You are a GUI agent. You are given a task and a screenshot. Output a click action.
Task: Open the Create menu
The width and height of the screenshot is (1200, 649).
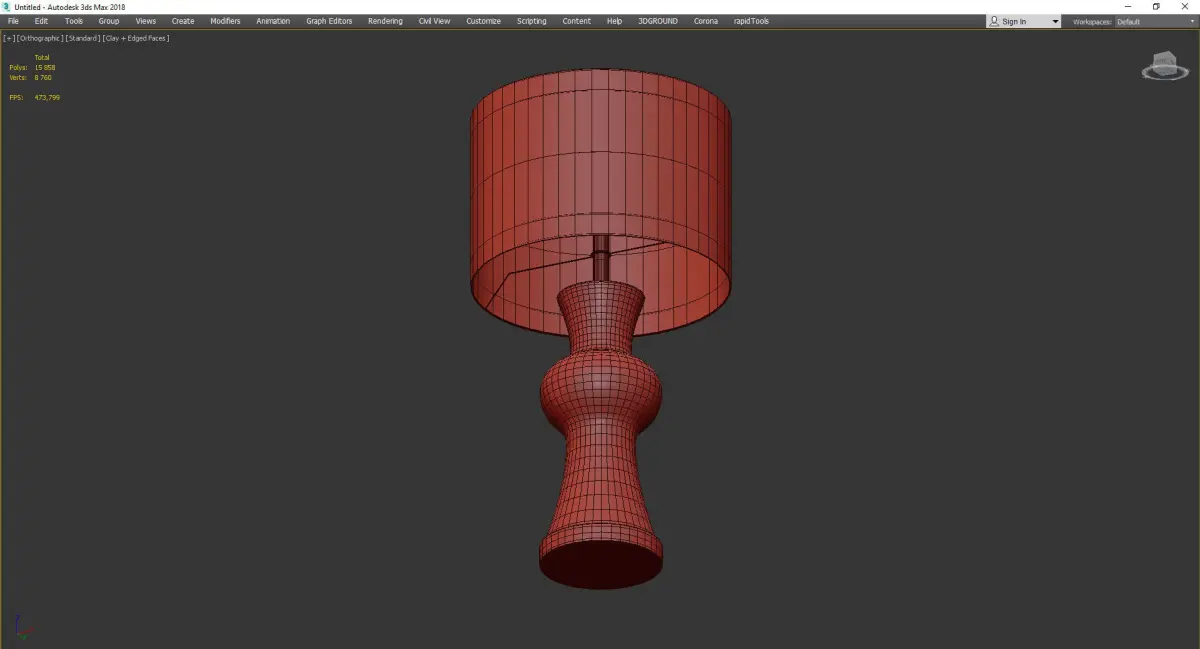point(183,21)
